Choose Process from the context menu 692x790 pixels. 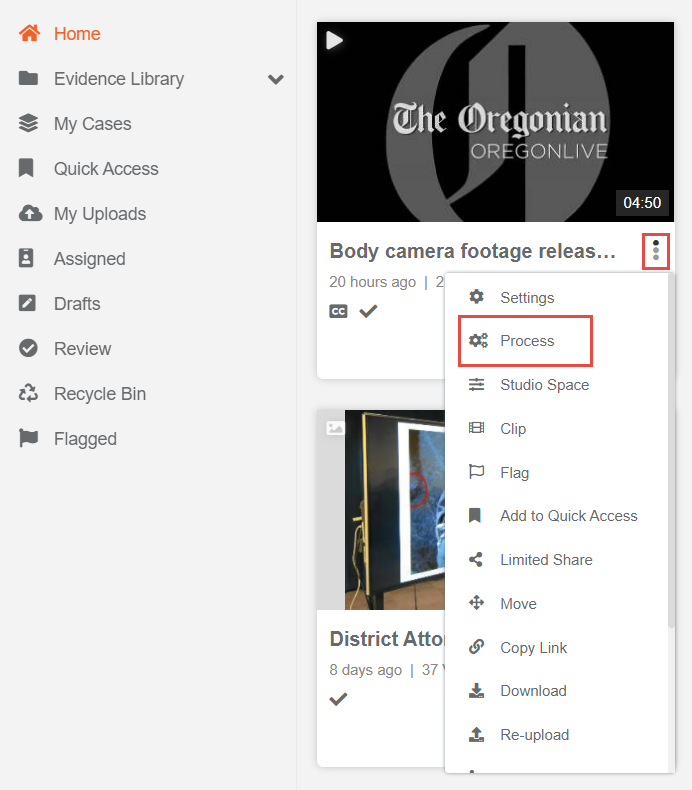pyautogui.click(x=526, y=341)
